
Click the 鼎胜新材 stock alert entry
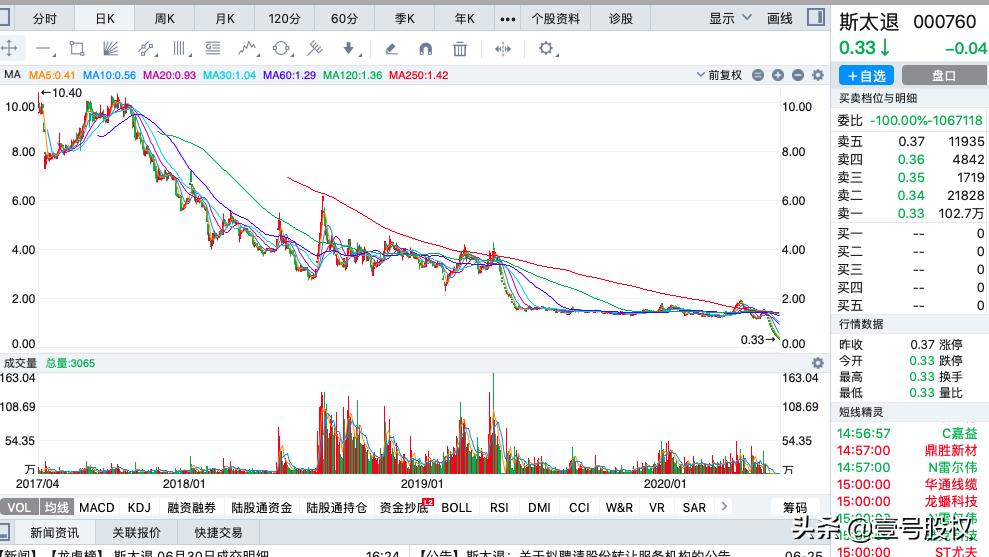(951, 450)
